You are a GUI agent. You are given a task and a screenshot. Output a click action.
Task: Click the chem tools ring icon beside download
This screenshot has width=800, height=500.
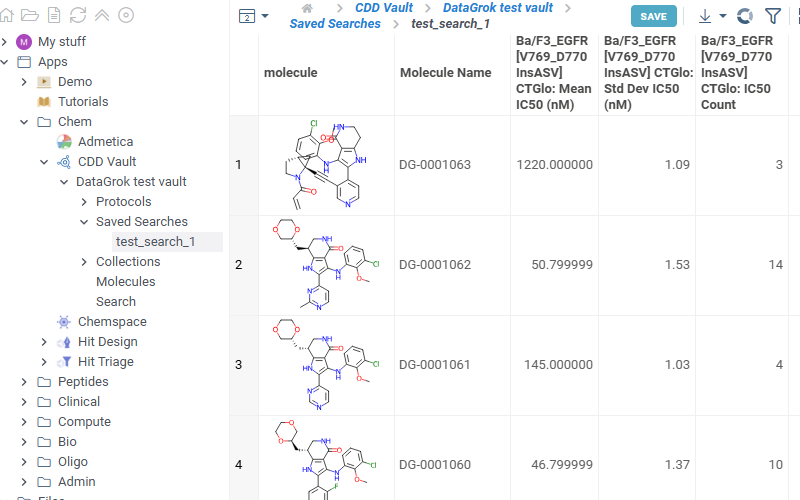coord(744,16)
